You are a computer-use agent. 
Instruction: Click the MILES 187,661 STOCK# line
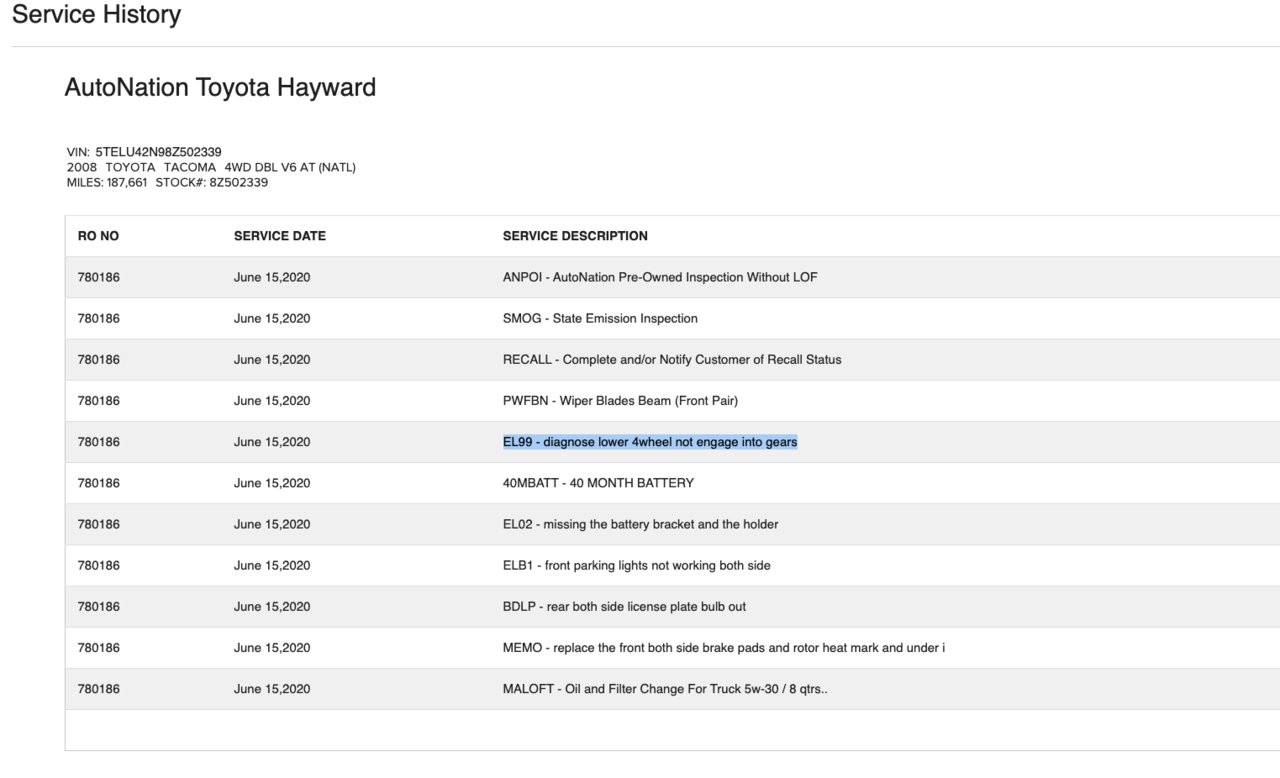(167, 182)
